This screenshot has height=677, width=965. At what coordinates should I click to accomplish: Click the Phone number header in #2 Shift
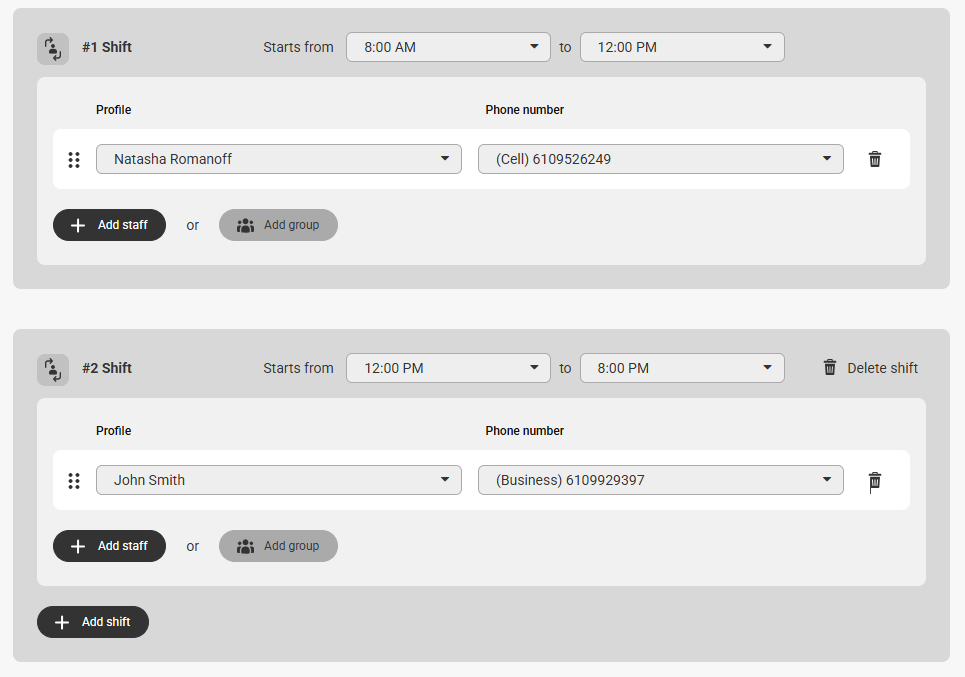click(x=524, y=431)
